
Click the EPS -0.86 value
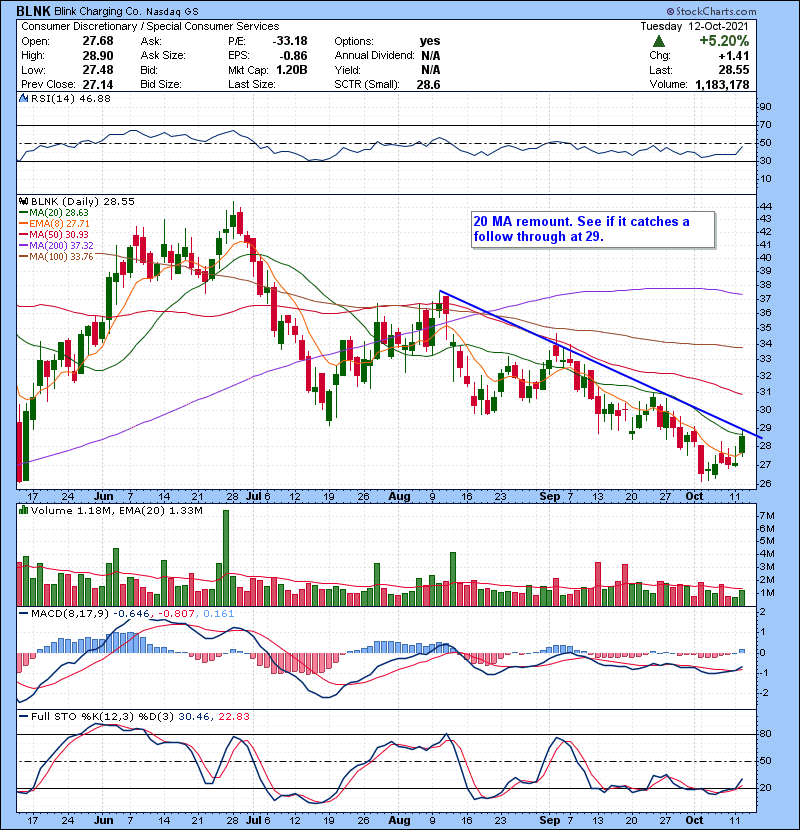pos(294,56)
